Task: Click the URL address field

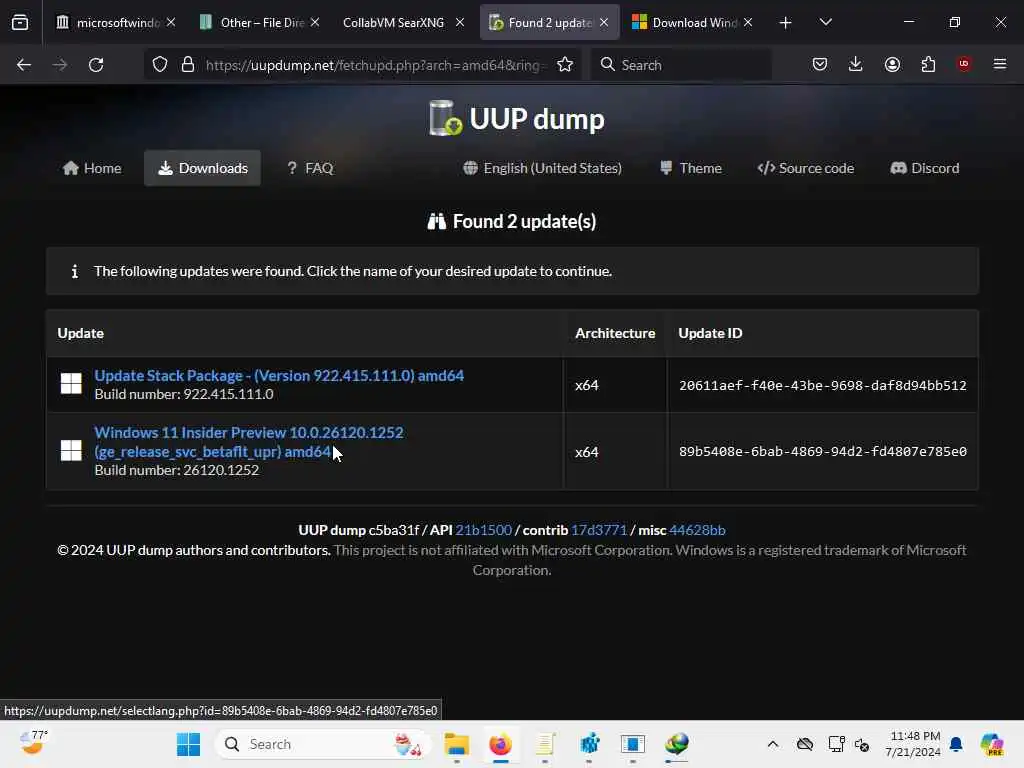Action: [374, 65]
